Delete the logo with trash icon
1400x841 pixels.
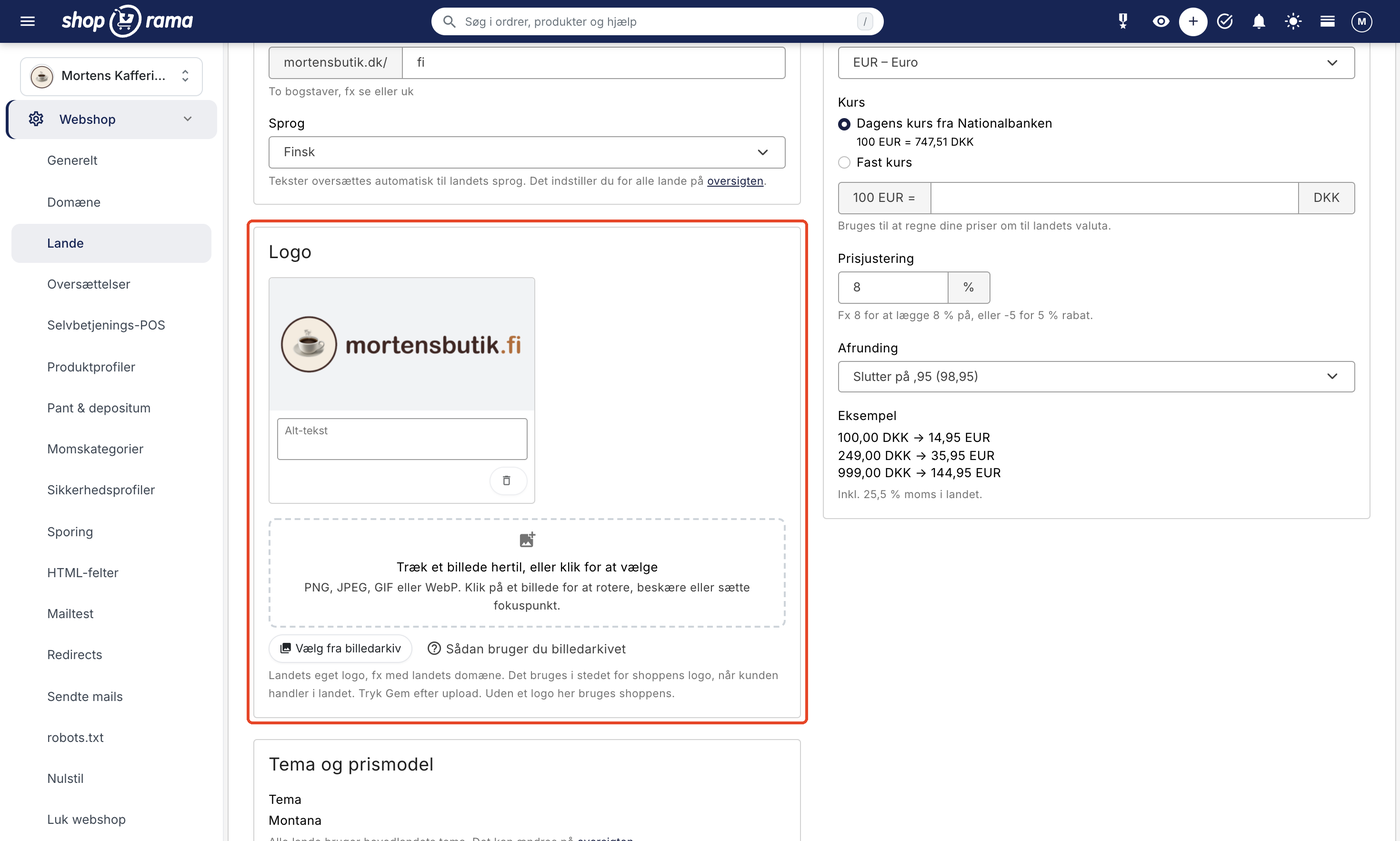tap(507, 481)
